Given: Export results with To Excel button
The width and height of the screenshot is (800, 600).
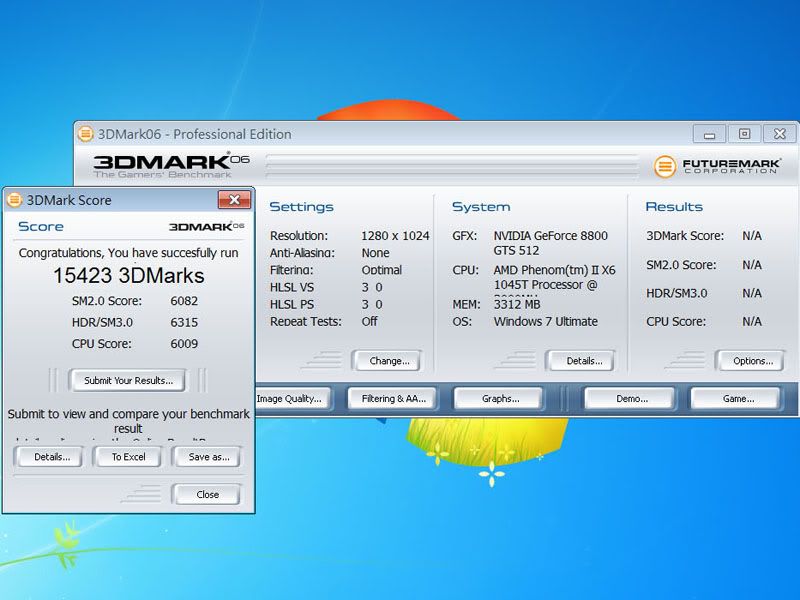Looking at the screenshot, I should pyautogui.click(x=129, y=457).
